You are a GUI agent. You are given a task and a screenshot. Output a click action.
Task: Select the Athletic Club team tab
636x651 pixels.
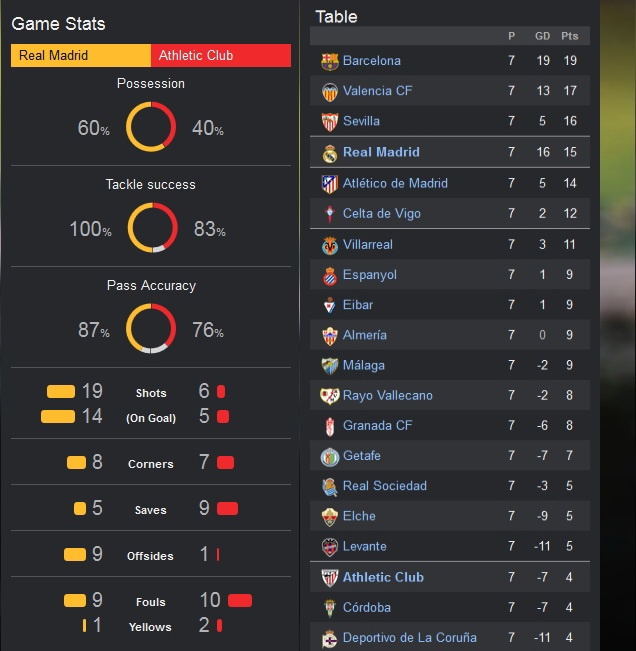(x=221, y=56)
